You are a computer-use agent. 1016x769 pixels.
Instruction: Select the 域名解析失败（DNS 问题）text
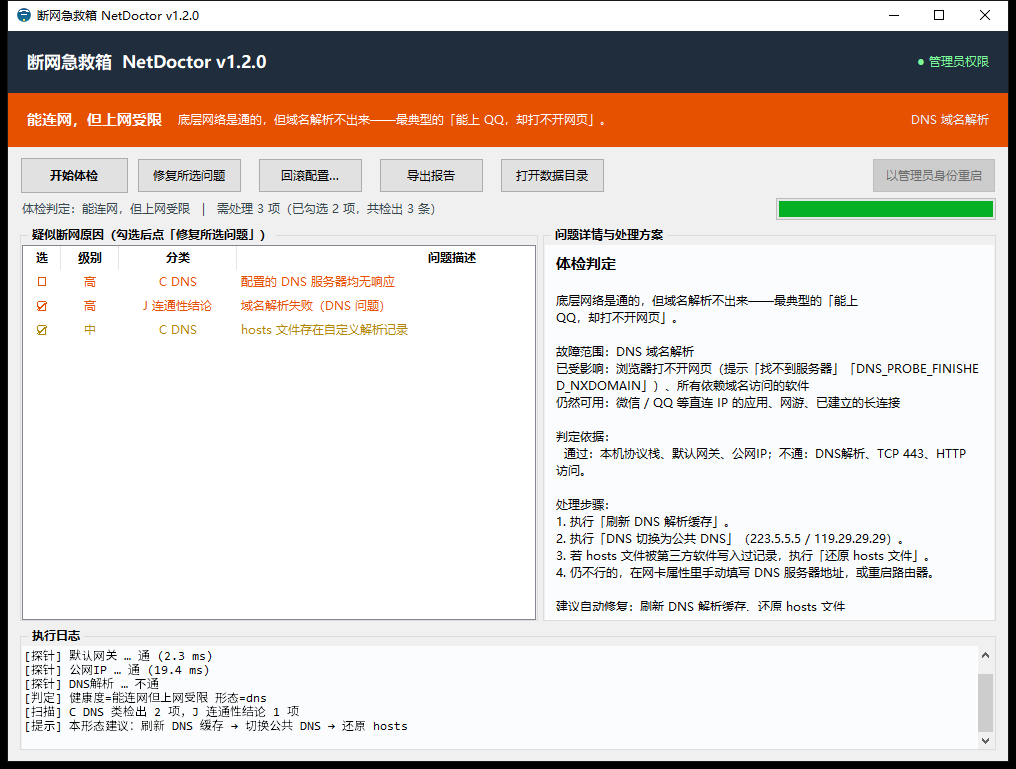(312, 306)
